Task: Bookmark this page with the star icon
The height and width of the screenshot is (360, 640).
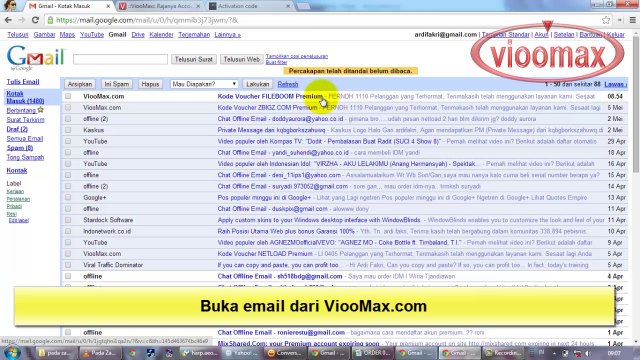Action: [x=606, y=20]
